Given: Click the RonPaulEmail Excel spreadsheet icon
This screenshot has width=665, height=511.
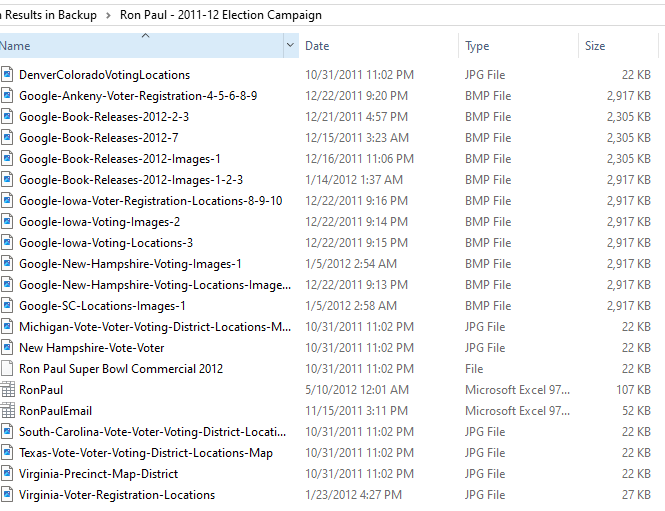Looking at the screenshot, I should click(7, 410).
